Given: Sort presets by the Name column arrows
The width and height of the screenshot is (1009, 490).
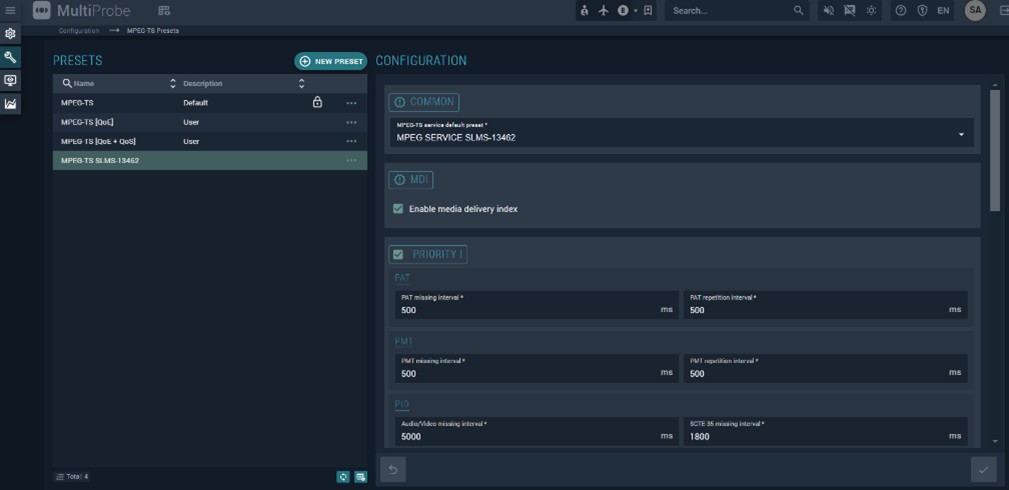Looking at the screenshot, I should click(x=172, y=84).
